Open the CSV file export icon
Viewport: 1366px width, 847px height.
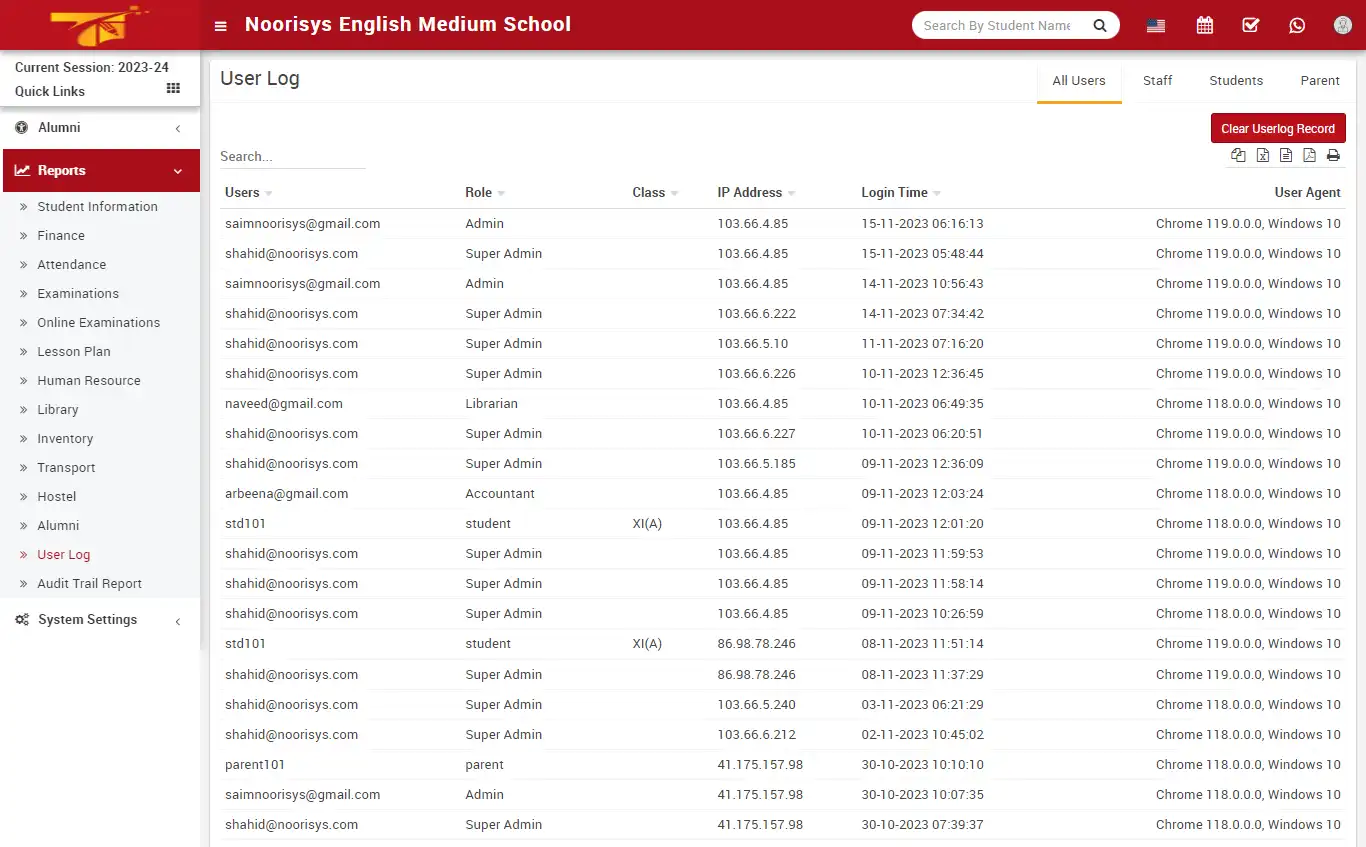(x=1286, y=155)
